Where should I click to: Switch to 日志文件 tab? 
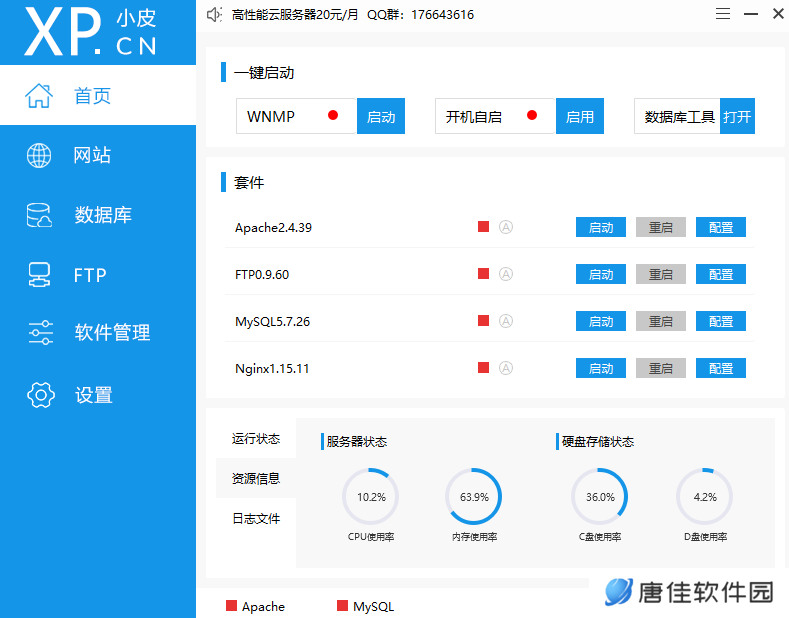pos(256,518)
